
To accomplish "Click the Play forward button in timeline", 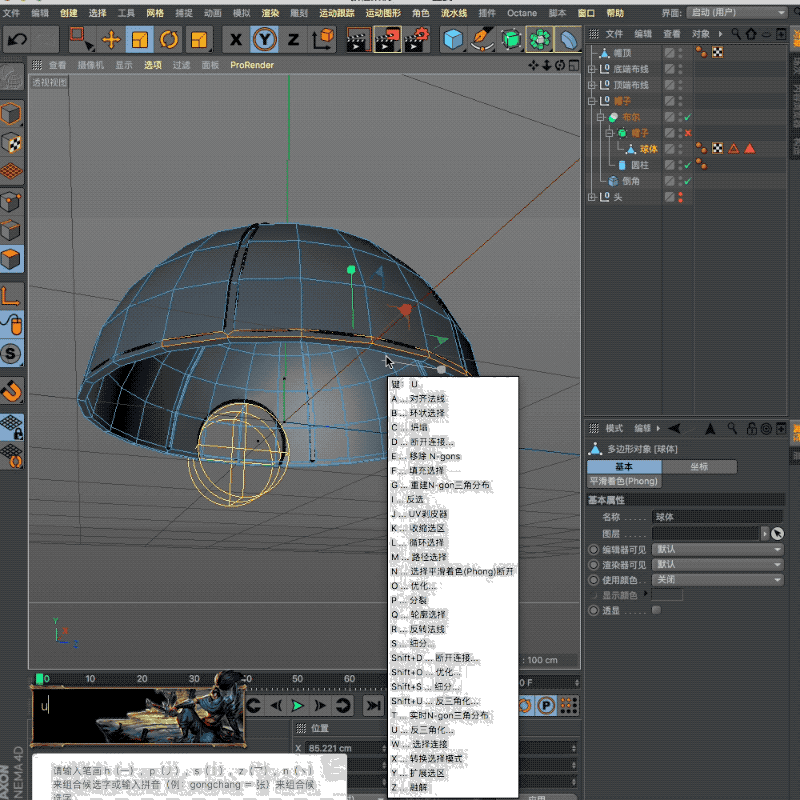I will coord(297,706).
